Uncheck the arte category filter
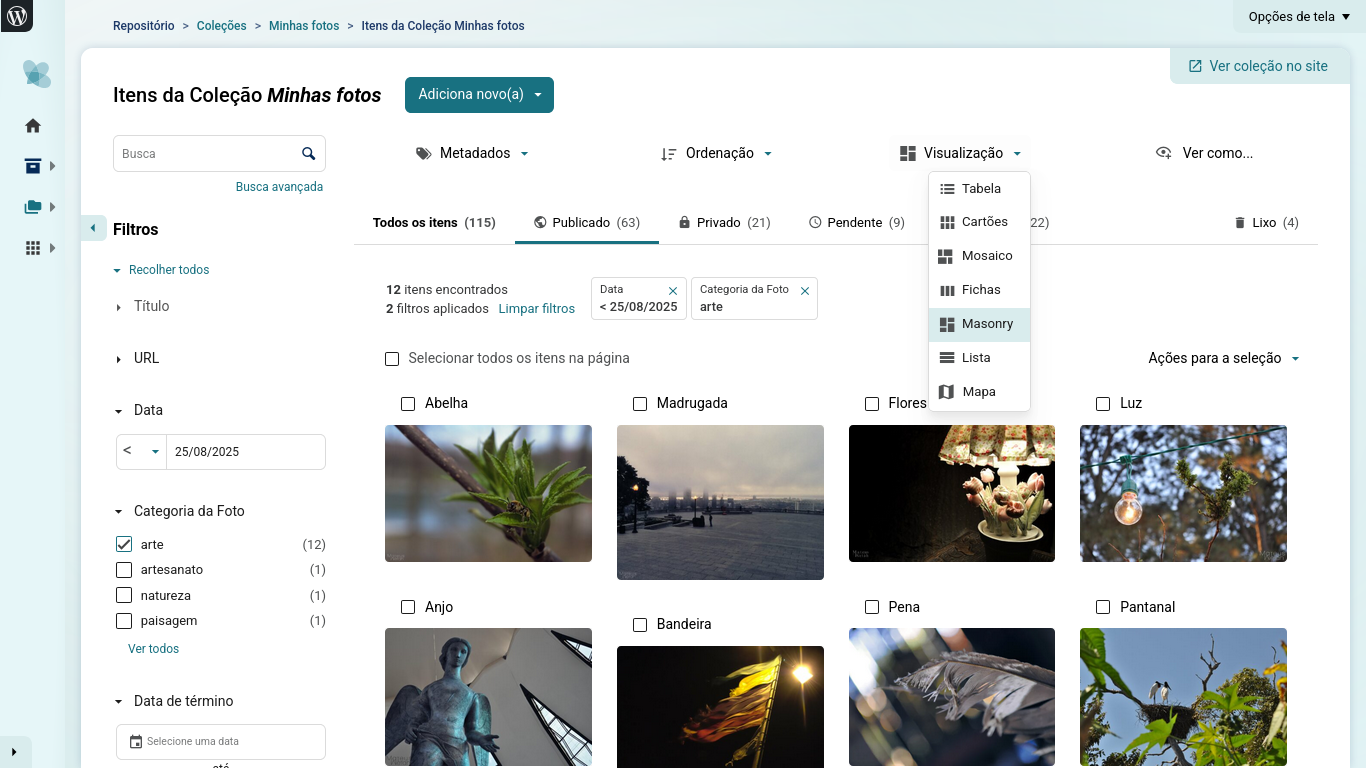This screenshot has height=768, width=1366. [123, 544]
